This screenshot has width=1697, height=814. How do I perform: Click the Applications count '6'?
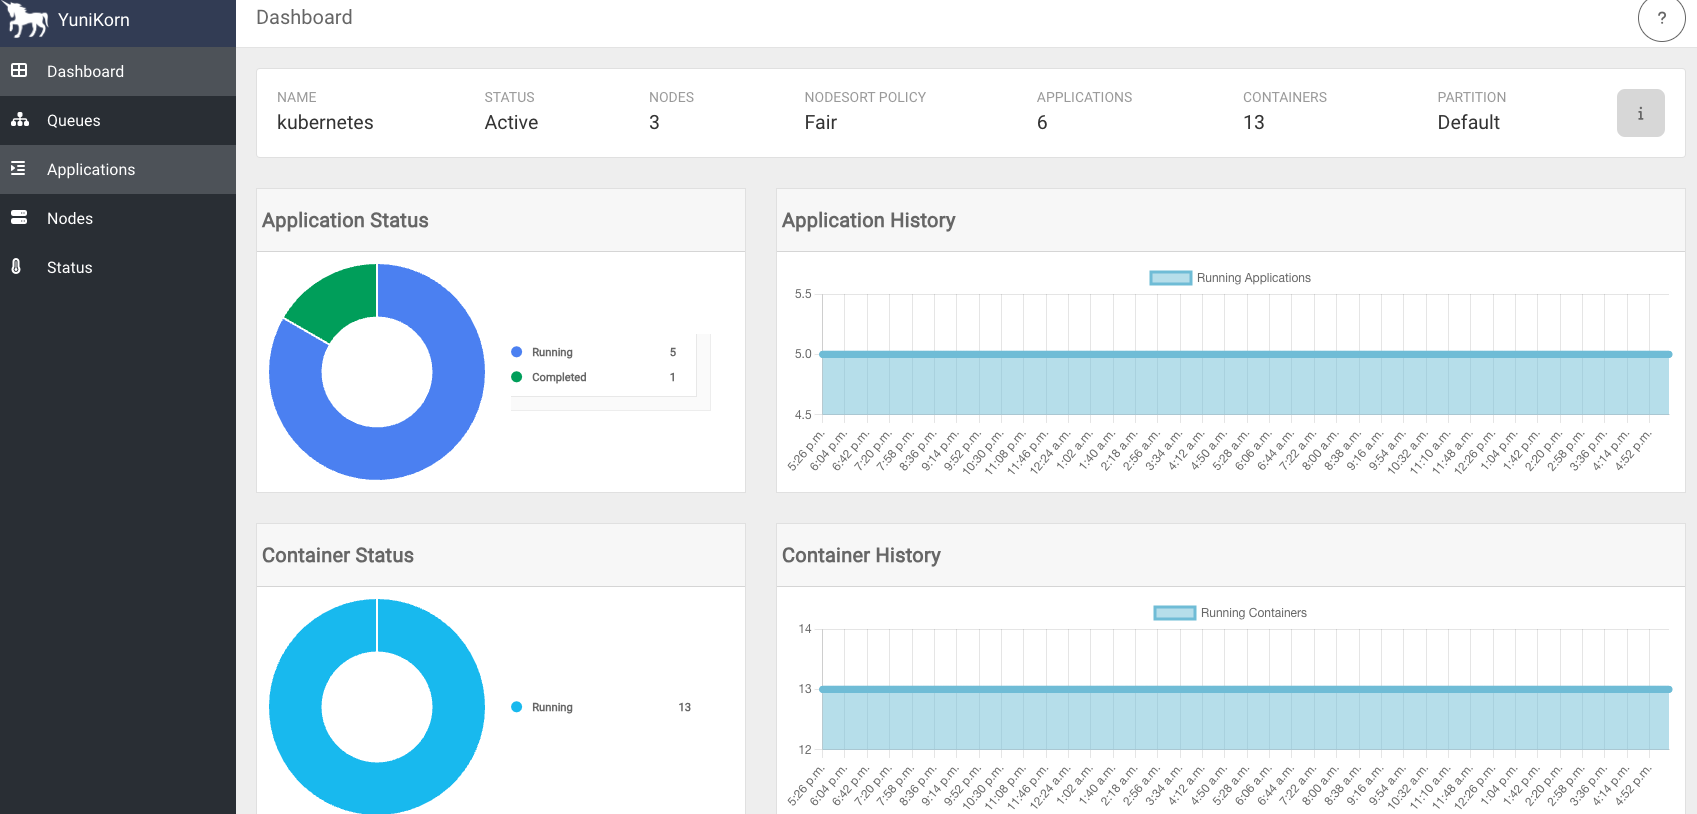[x=1042, y=122]
